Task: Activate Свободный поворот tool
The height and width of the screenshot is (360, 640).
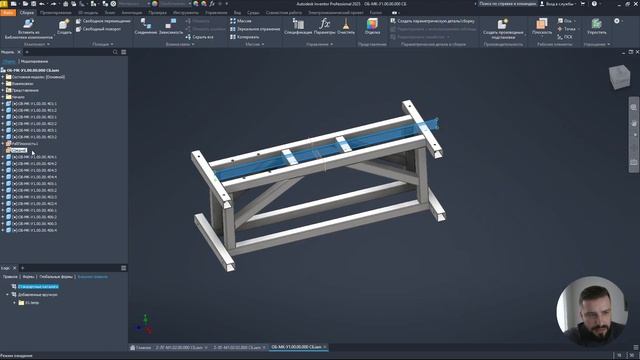Action: pyautogui.click(x=98, y=29)
